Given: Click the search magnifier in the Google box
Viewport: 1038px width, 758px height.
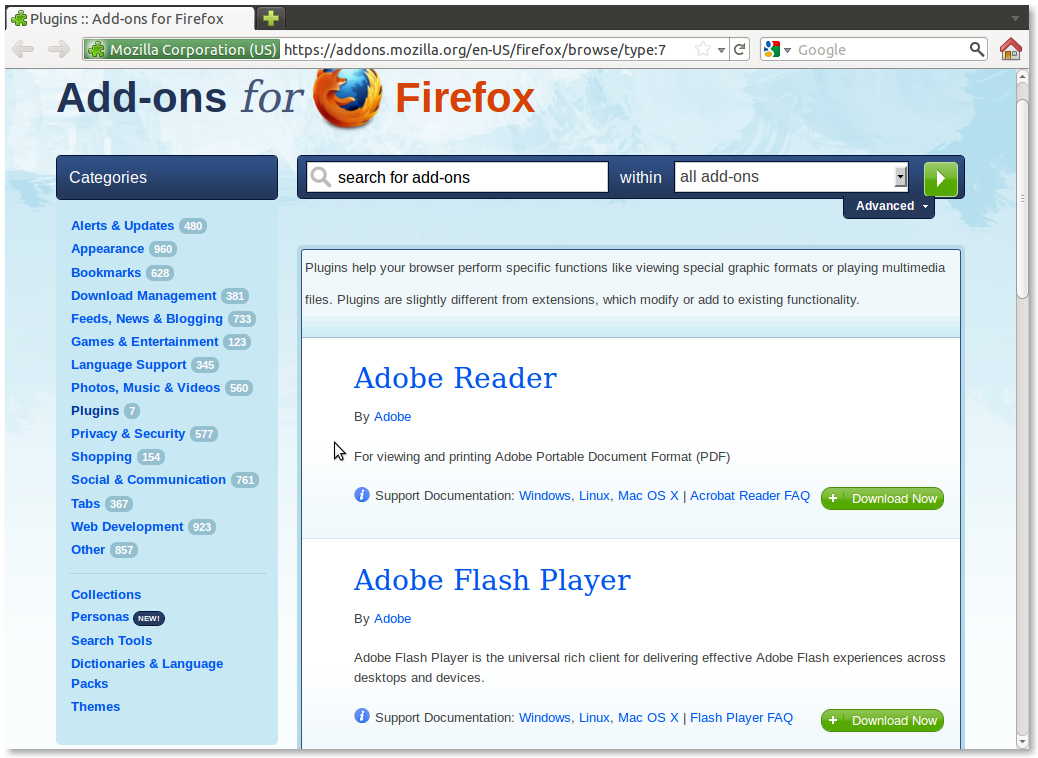Looking at the screenshot, I should (976, 49).
